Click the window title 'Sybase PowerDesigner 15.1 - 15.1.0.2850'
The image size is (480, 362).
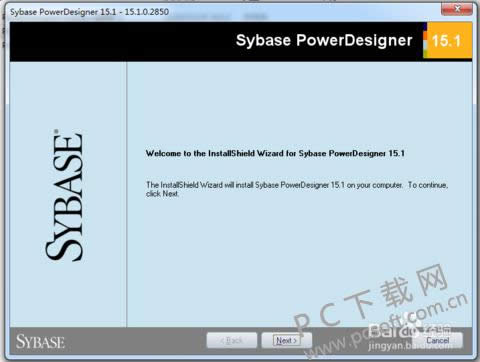pyautogui.click(x=89, y=12)
